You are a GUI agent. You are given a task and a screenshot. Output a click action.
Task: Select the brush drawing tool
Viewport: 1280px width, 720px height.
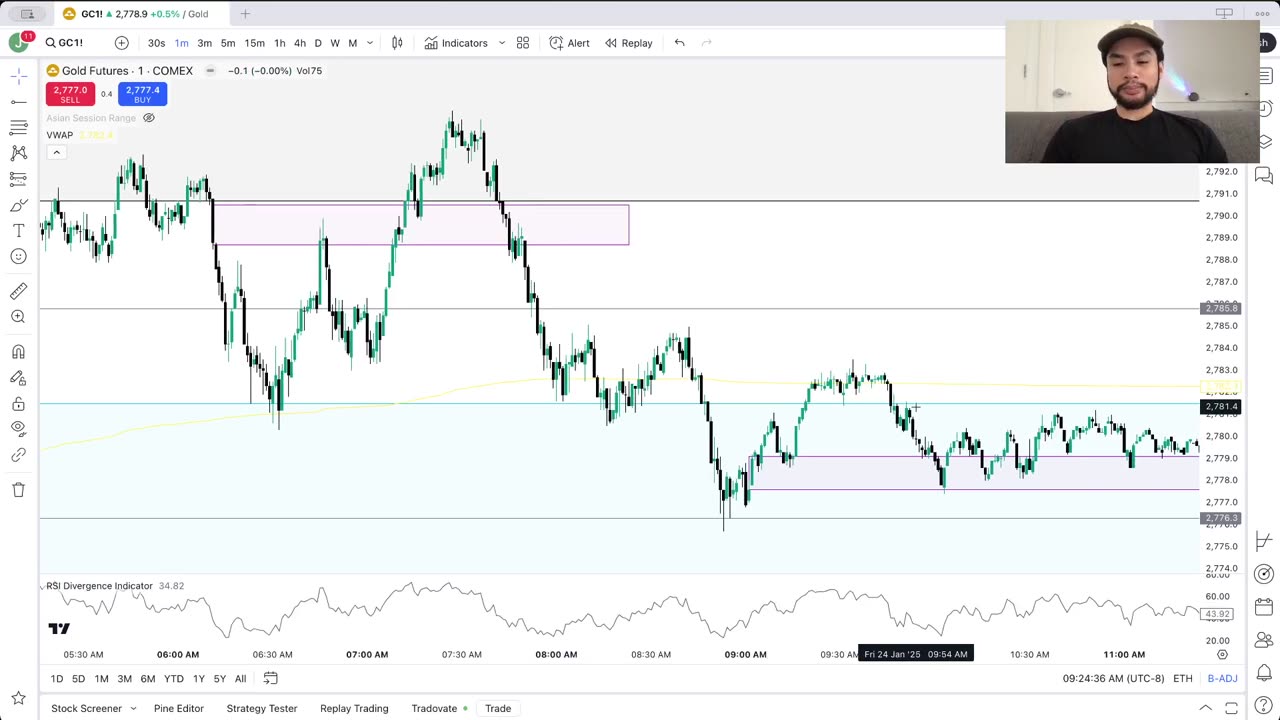(19, 205)
